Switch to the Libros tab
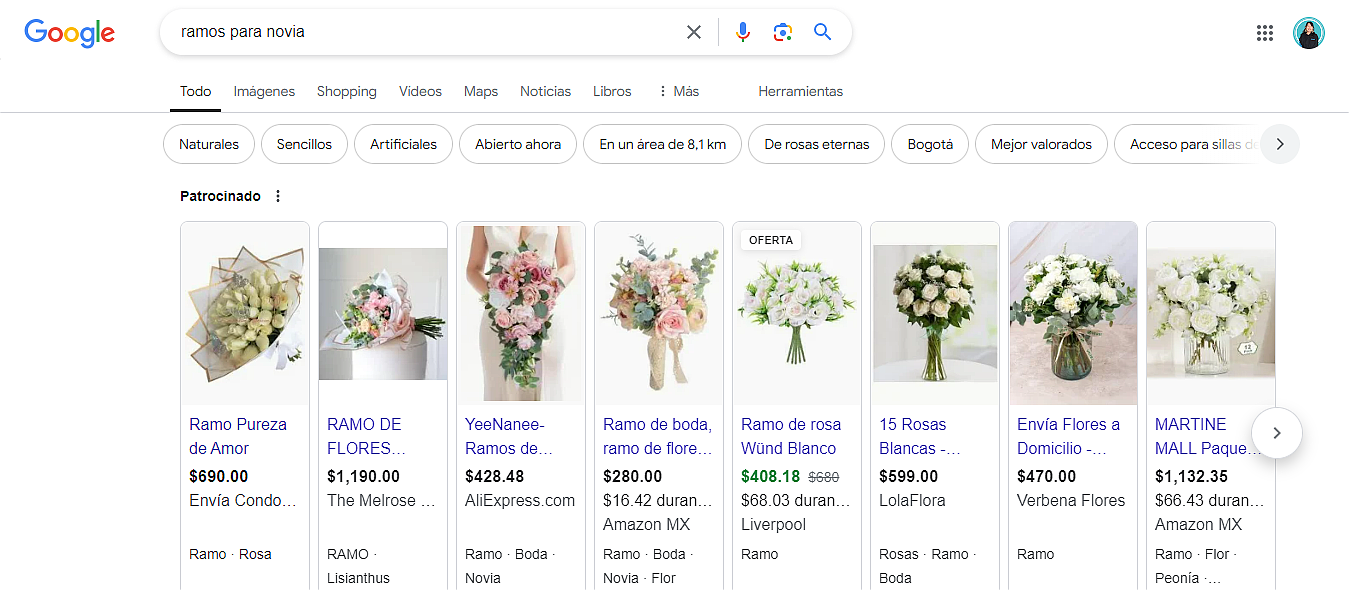Viewport: 1349px width, 590px height. pos(612,91)
